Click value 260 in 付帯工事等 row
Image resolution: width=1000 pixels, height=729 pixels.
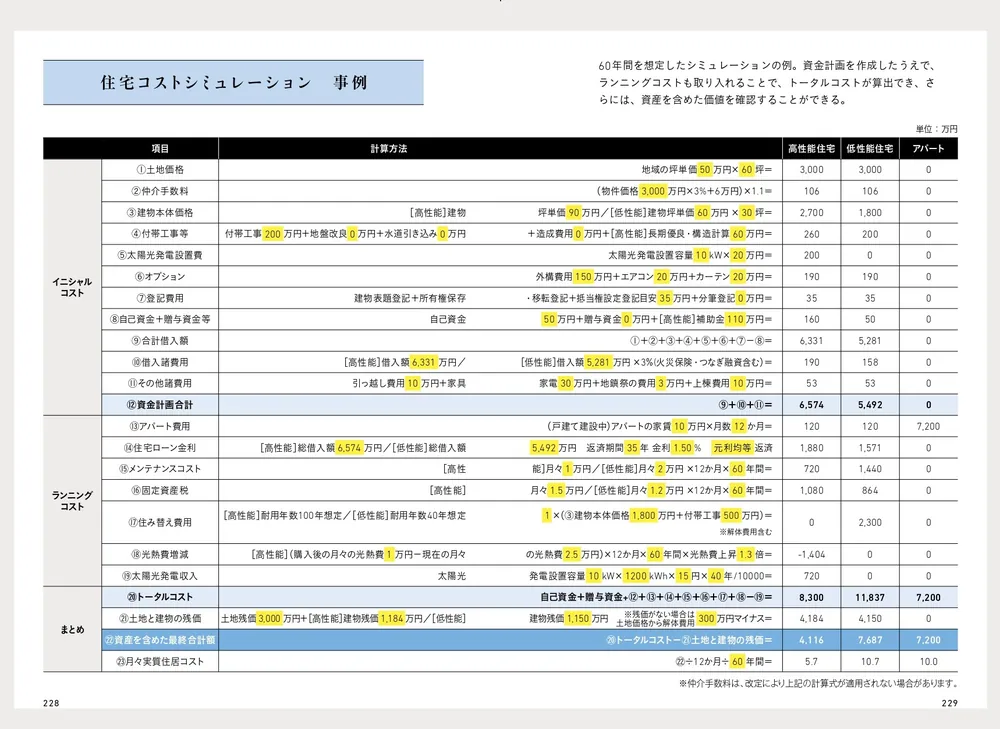811,234
